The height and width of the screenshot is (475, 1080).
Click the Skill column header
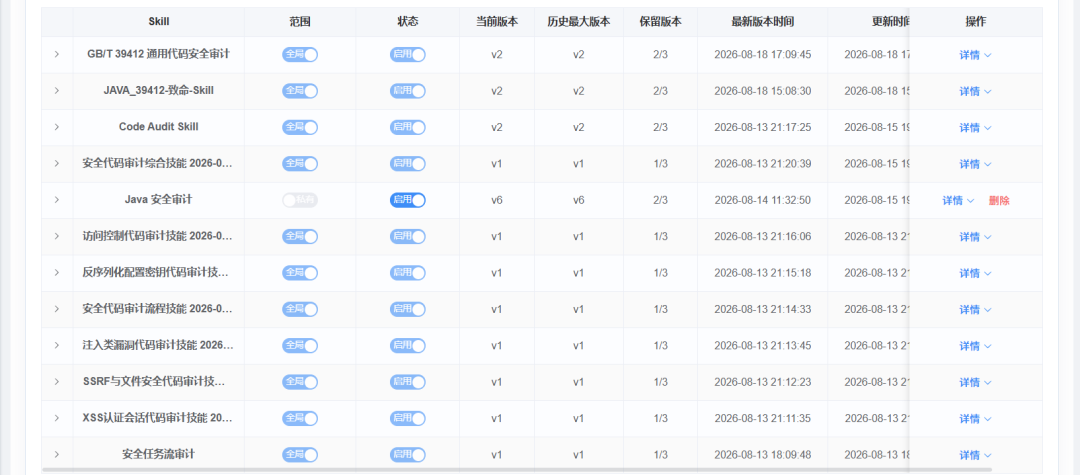[x=158, y=21]
